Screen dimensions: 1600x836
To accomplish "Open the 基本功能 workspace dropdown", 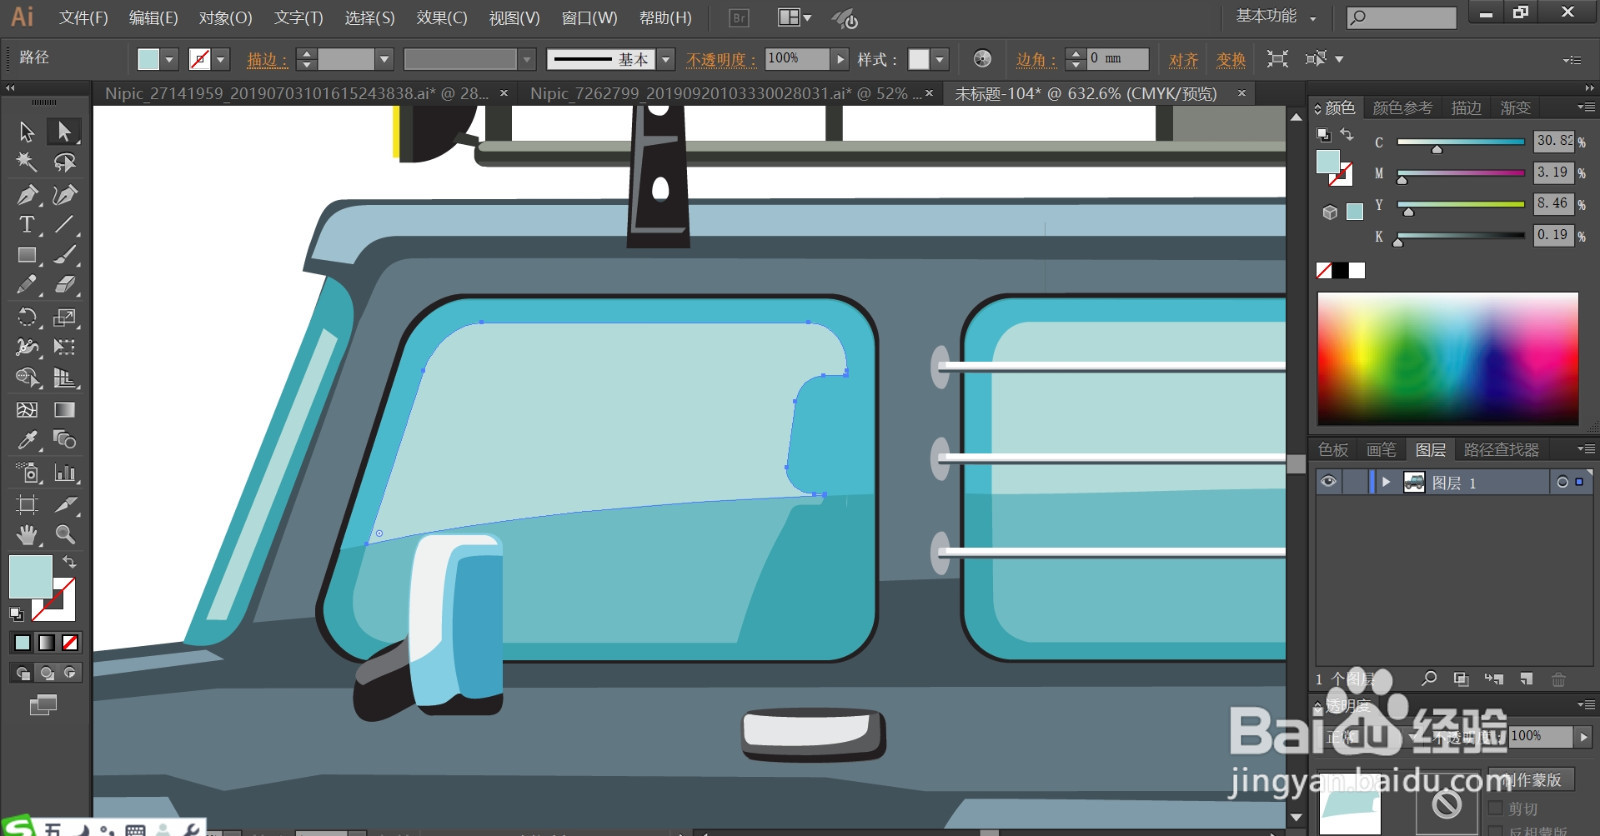I will (x=1276, y=17).
